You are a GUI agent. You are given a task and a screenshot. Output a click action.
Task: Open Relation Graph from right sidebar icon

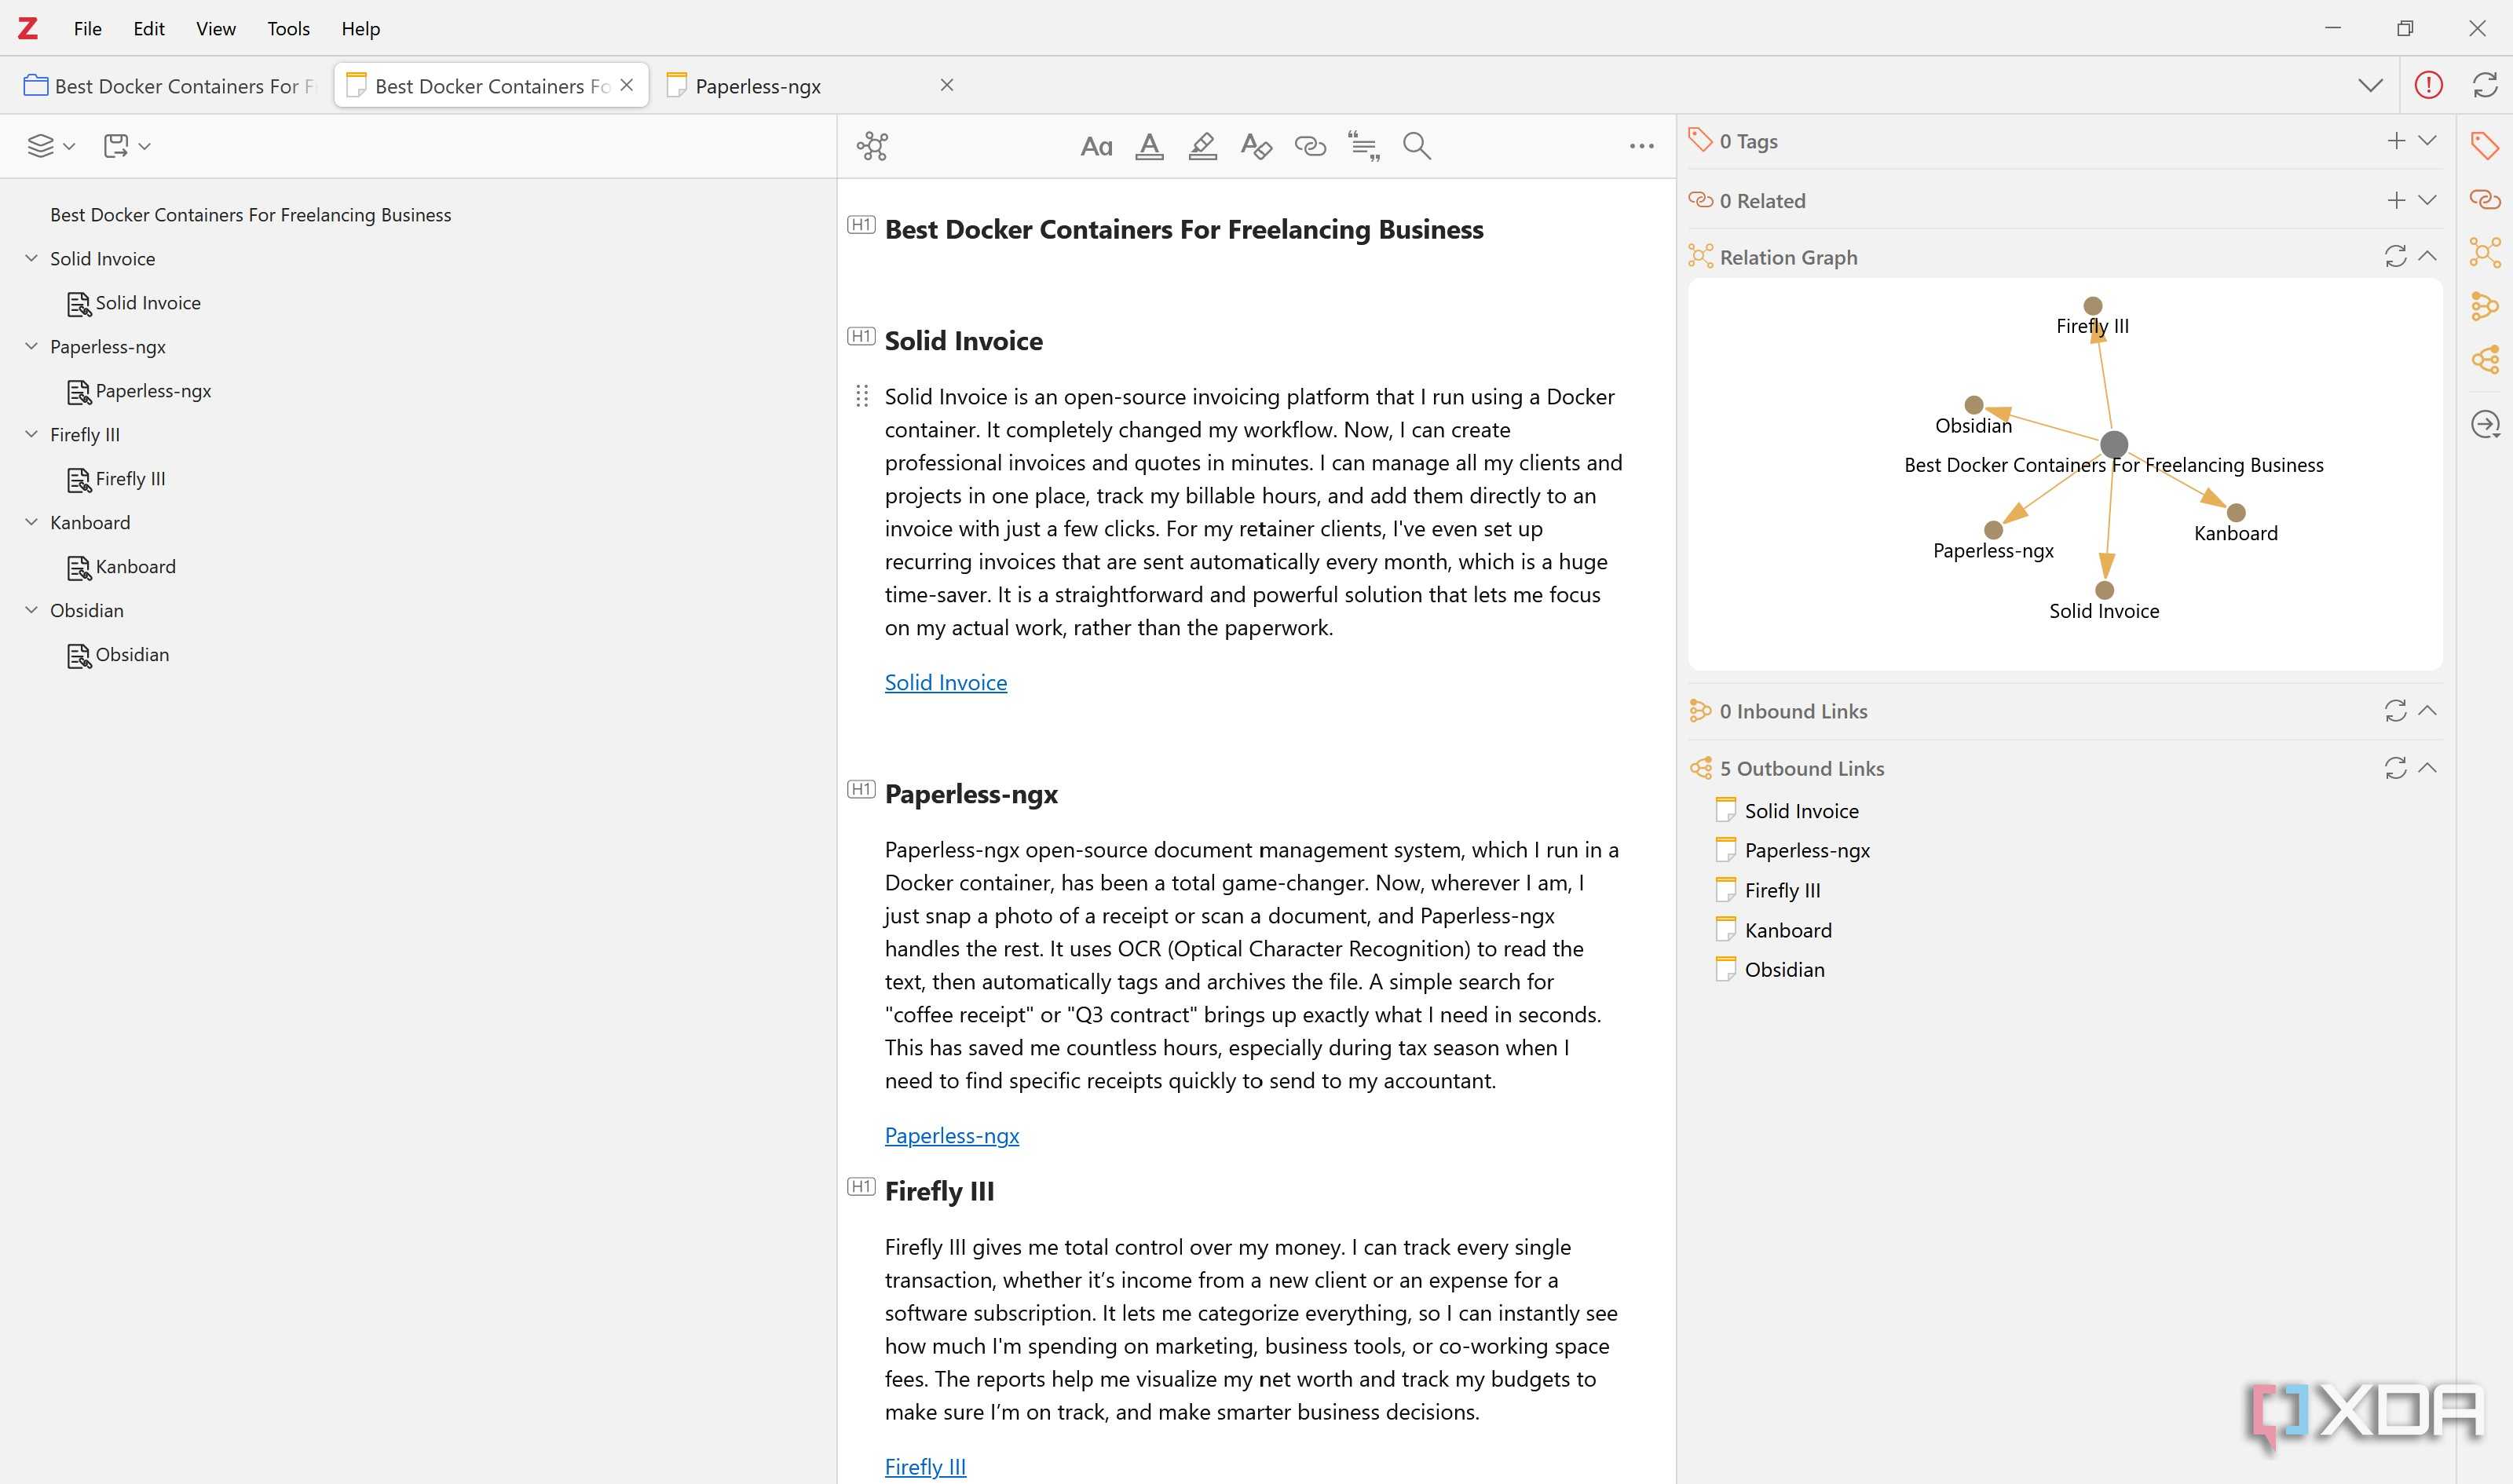(2484, 252)
